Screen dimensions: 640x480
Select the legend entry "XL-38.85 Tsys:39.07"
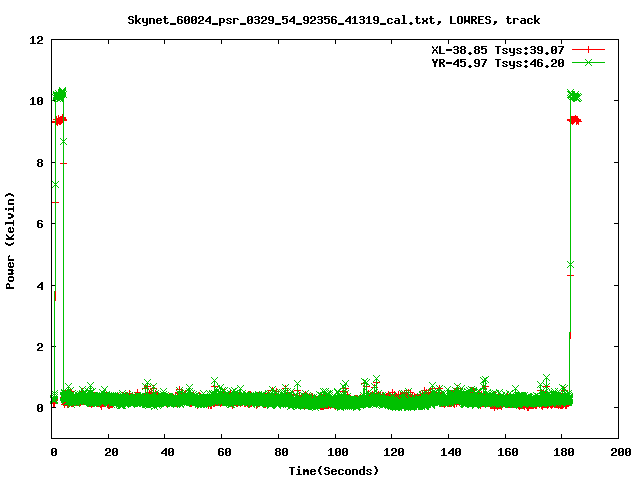tap(498, 50)
